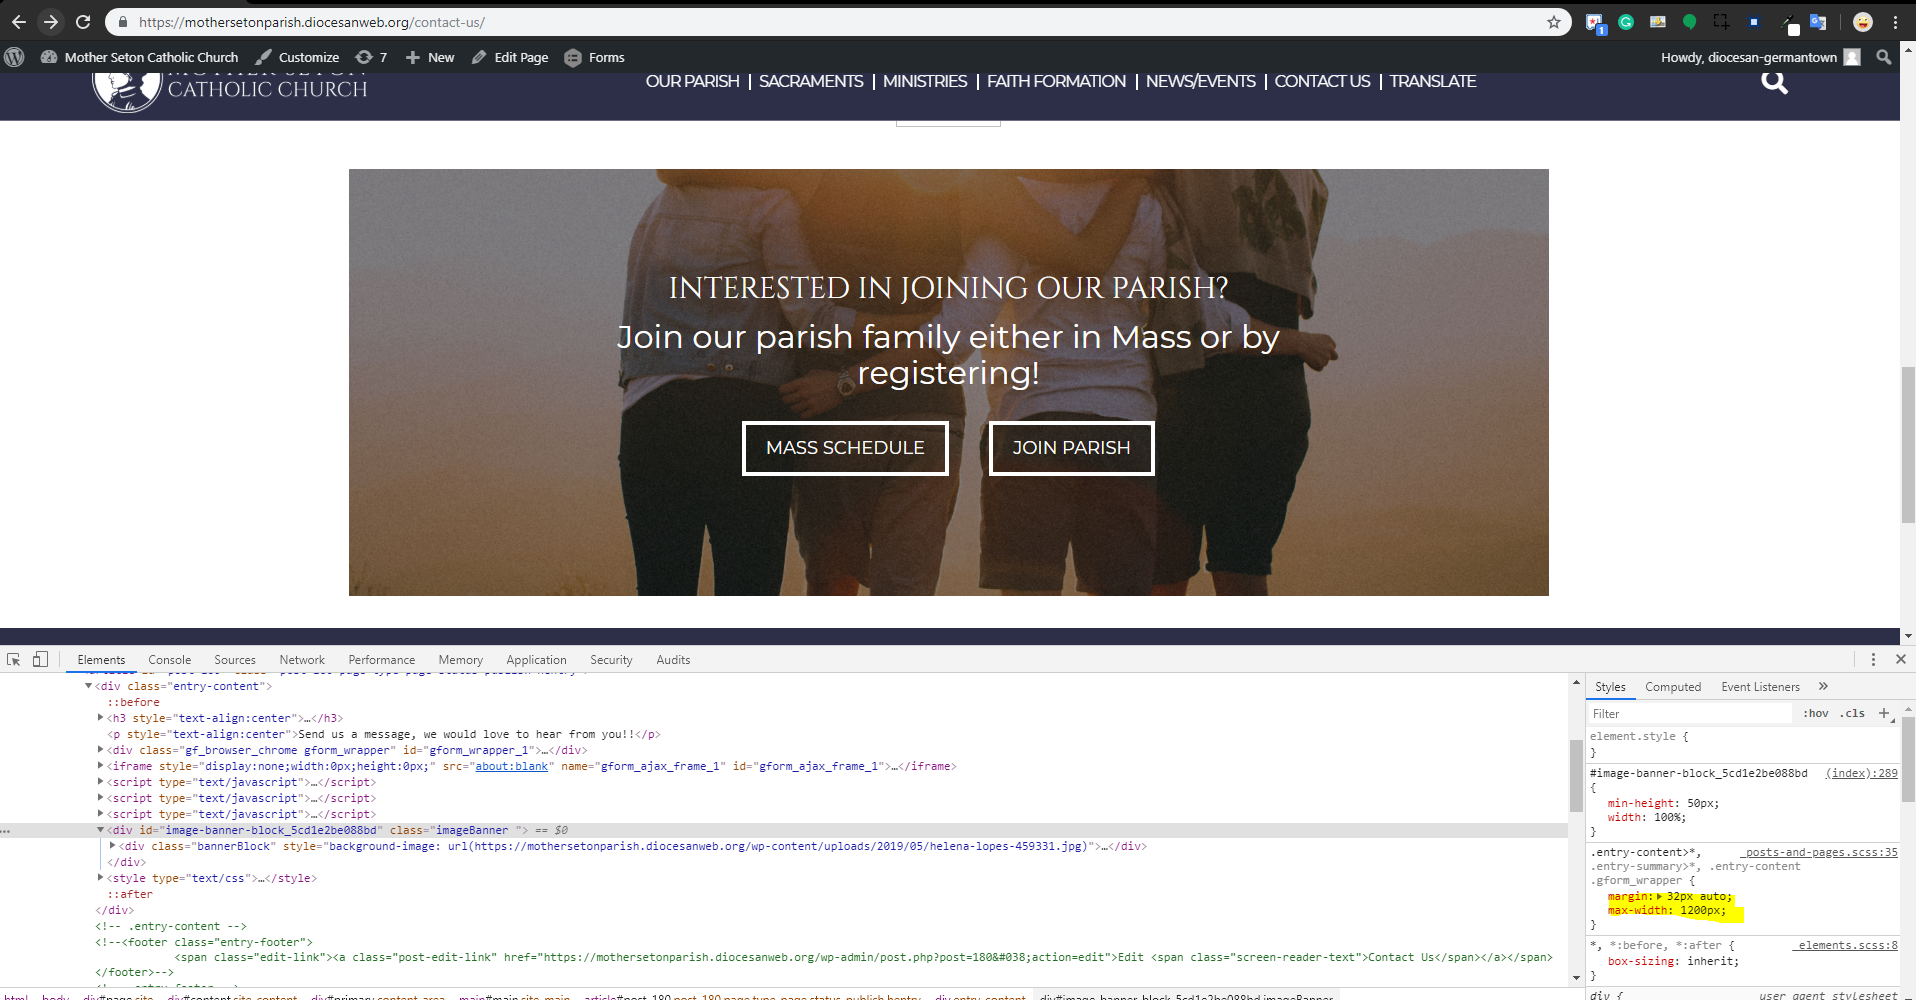The image size is (1916, 1000).
Task: Add a new style rule with plus icon
Action: click(x=1884, y=713)
